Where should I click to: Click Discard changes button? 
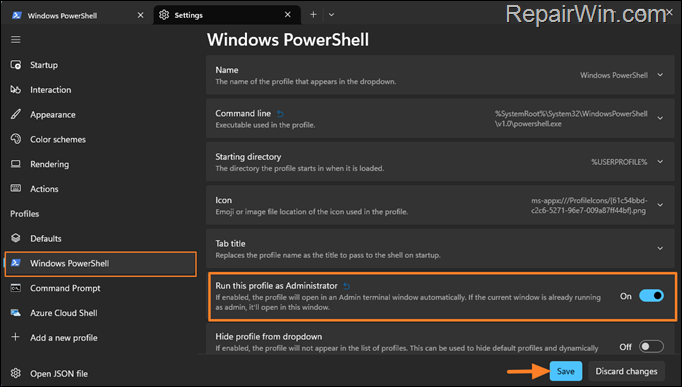coord(626,371)
